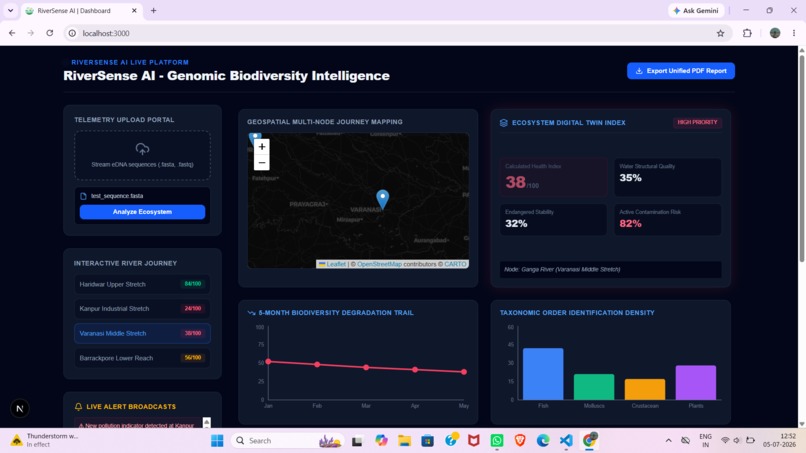Click the purple Plants bar
This screenshot has height=453, width=806.
(695, 383)
